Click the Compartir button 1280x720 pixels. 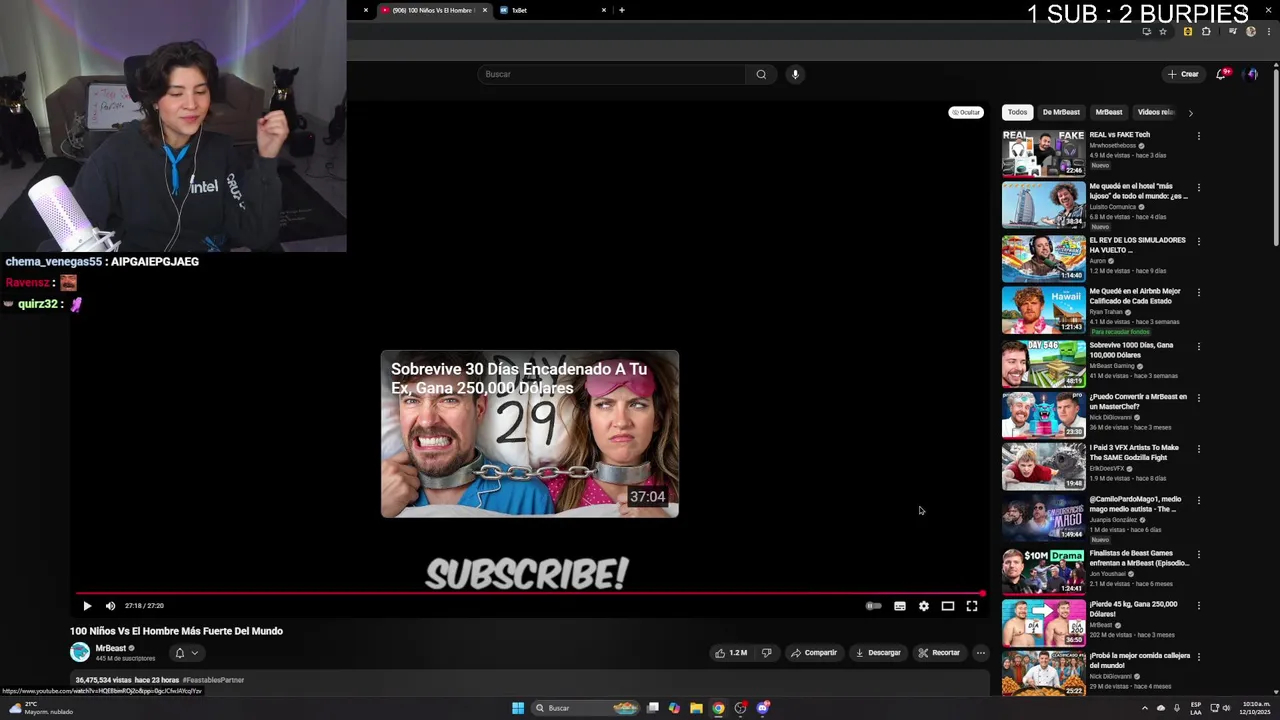coord(813,653)
